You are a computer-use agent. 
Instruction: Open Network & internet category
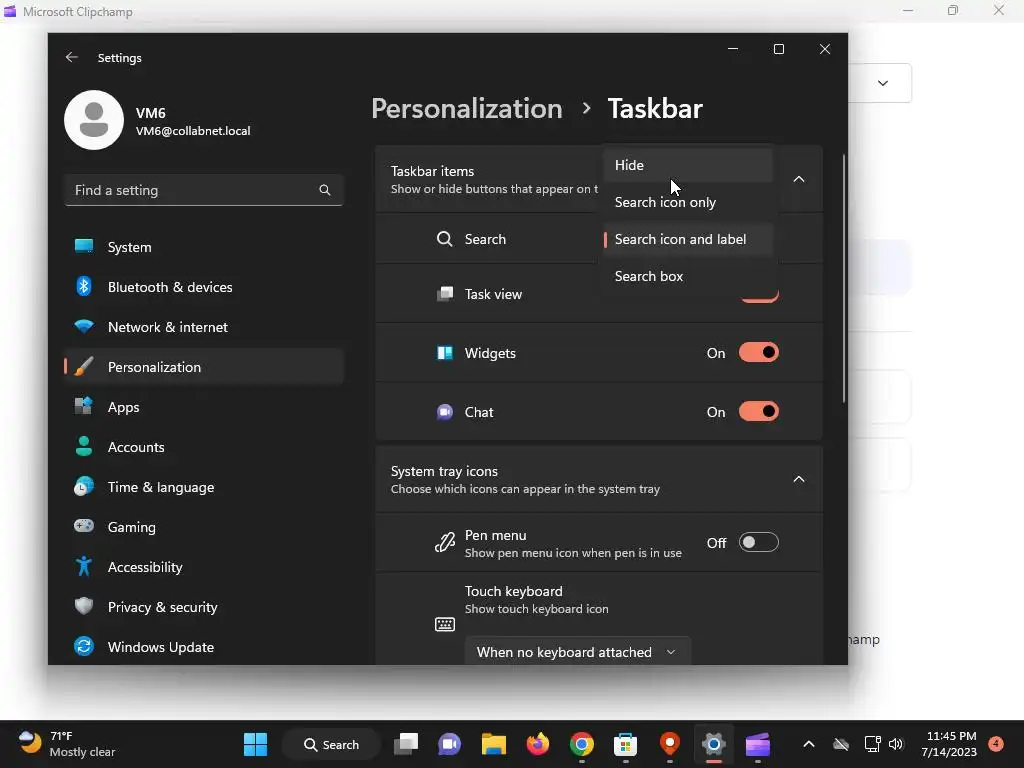click(x=204, y=327)
